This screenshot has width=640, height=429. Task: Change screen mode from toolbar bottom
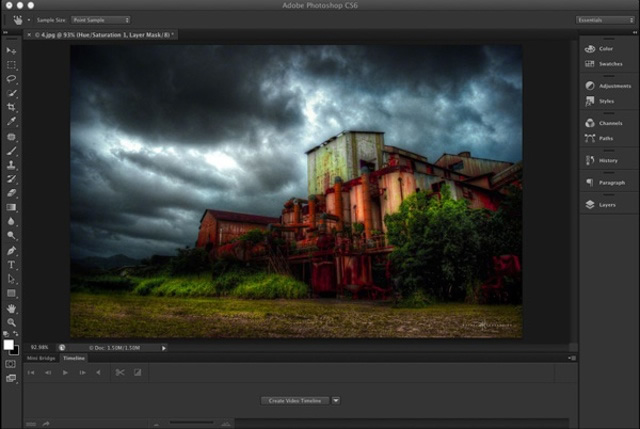[11, 378]
